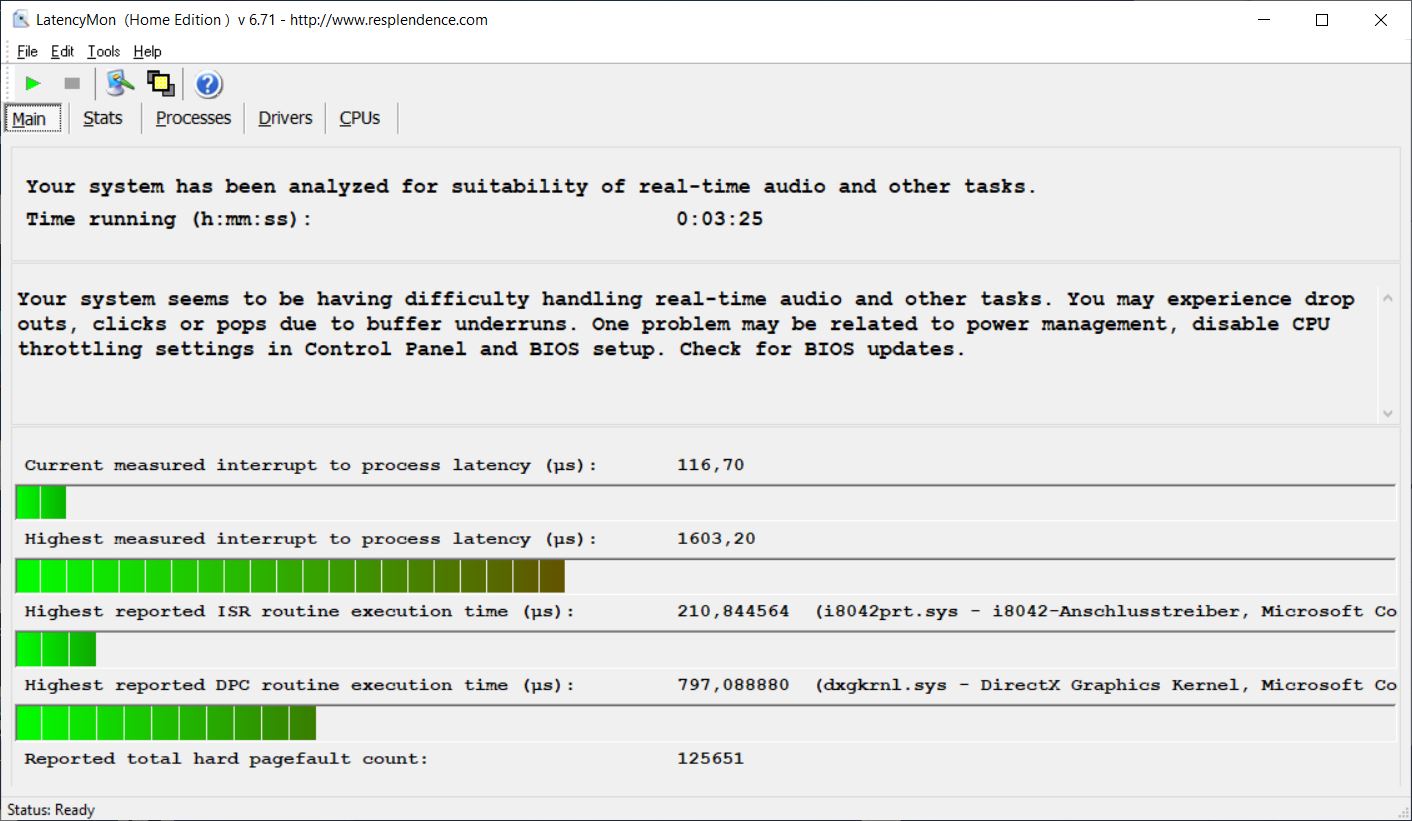Start monitoring with the green play button

point(33,84)
